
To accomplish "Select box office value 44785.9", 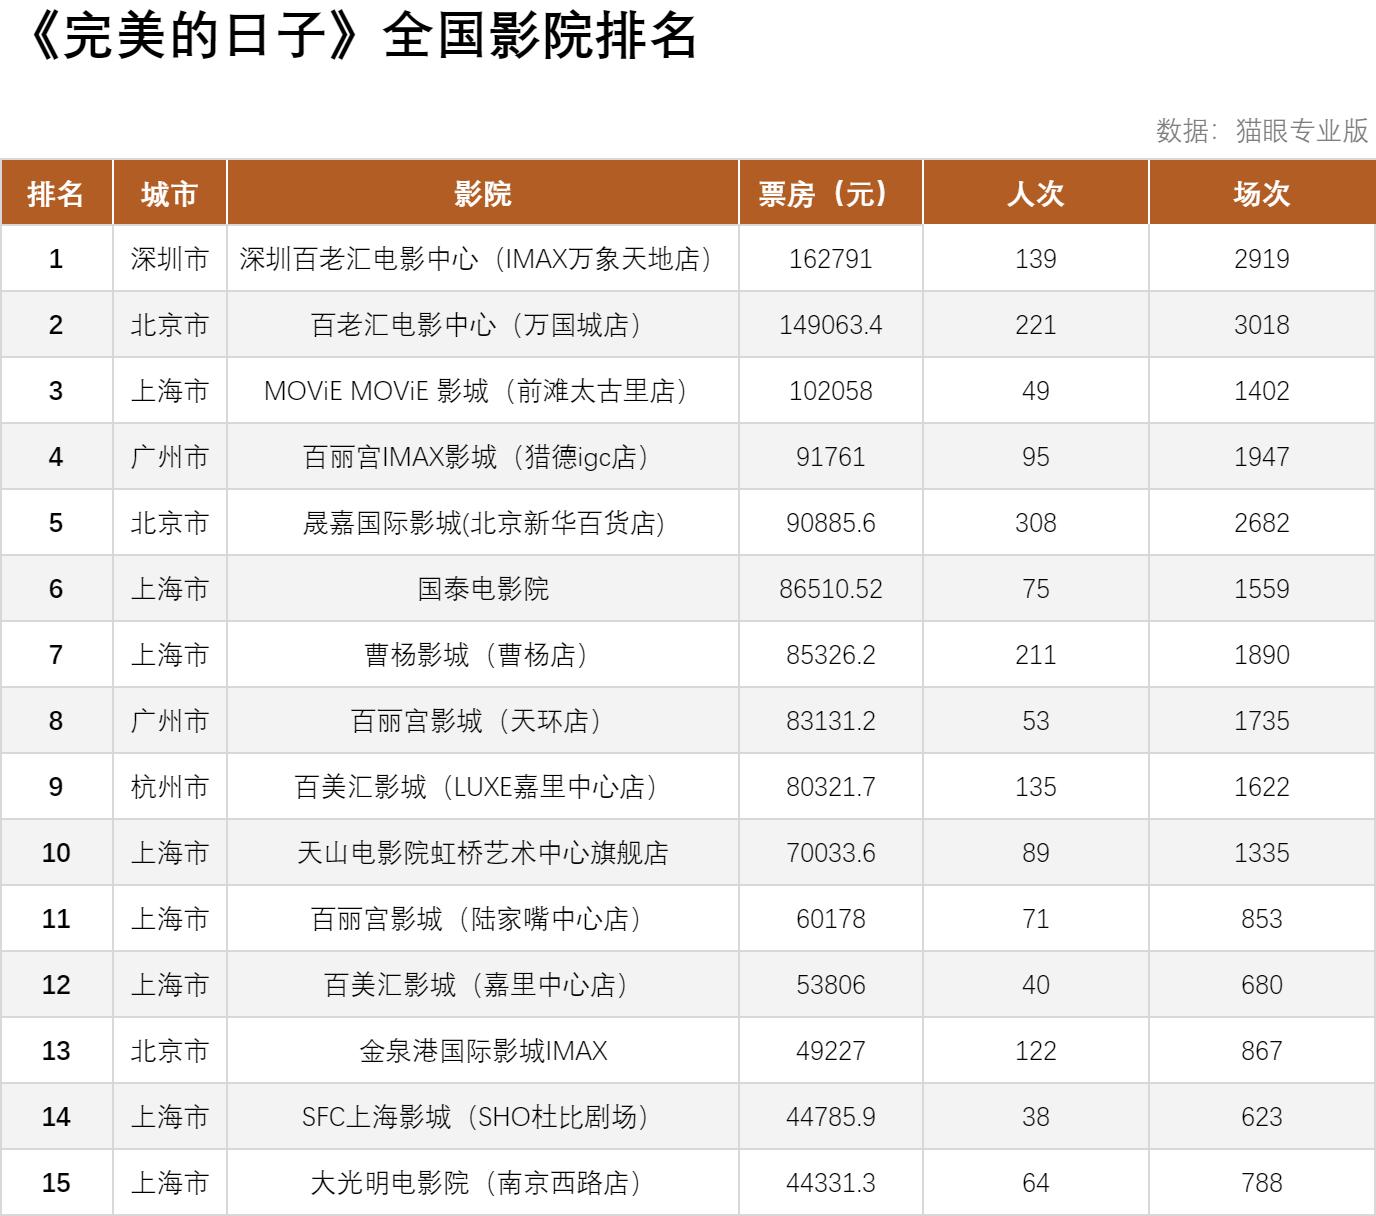I will point(831,1117).
